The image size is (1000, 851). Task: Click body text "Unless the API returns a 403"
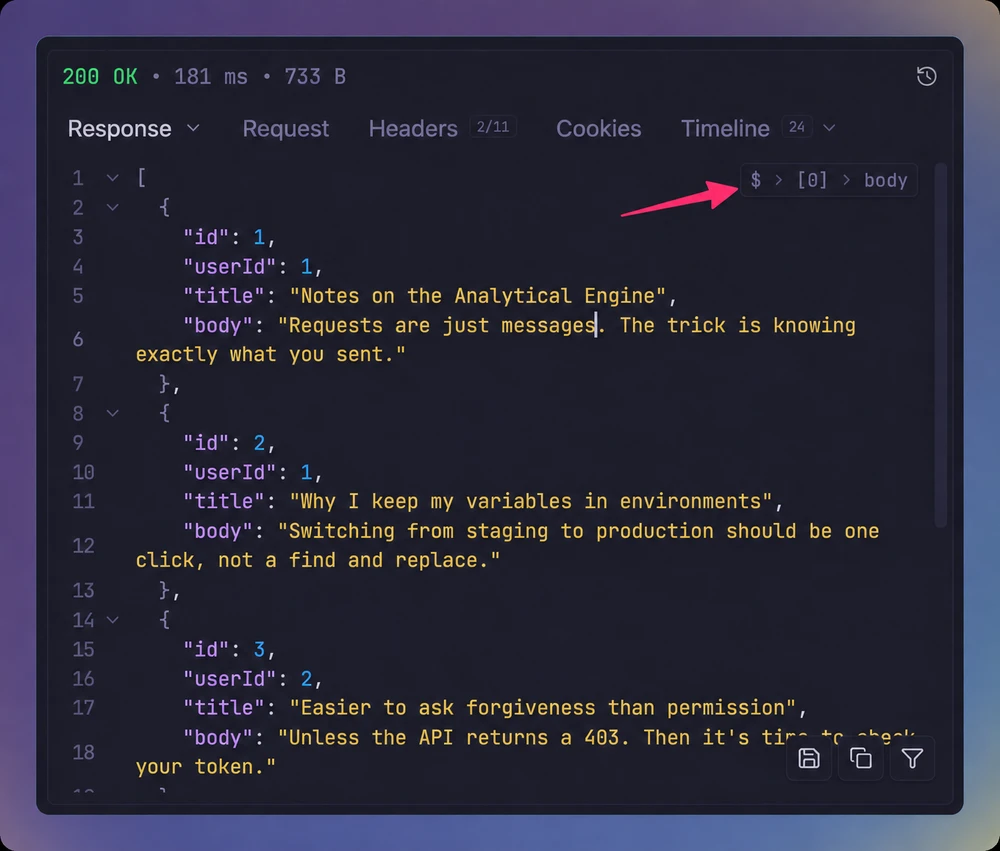tap(453, 737)
